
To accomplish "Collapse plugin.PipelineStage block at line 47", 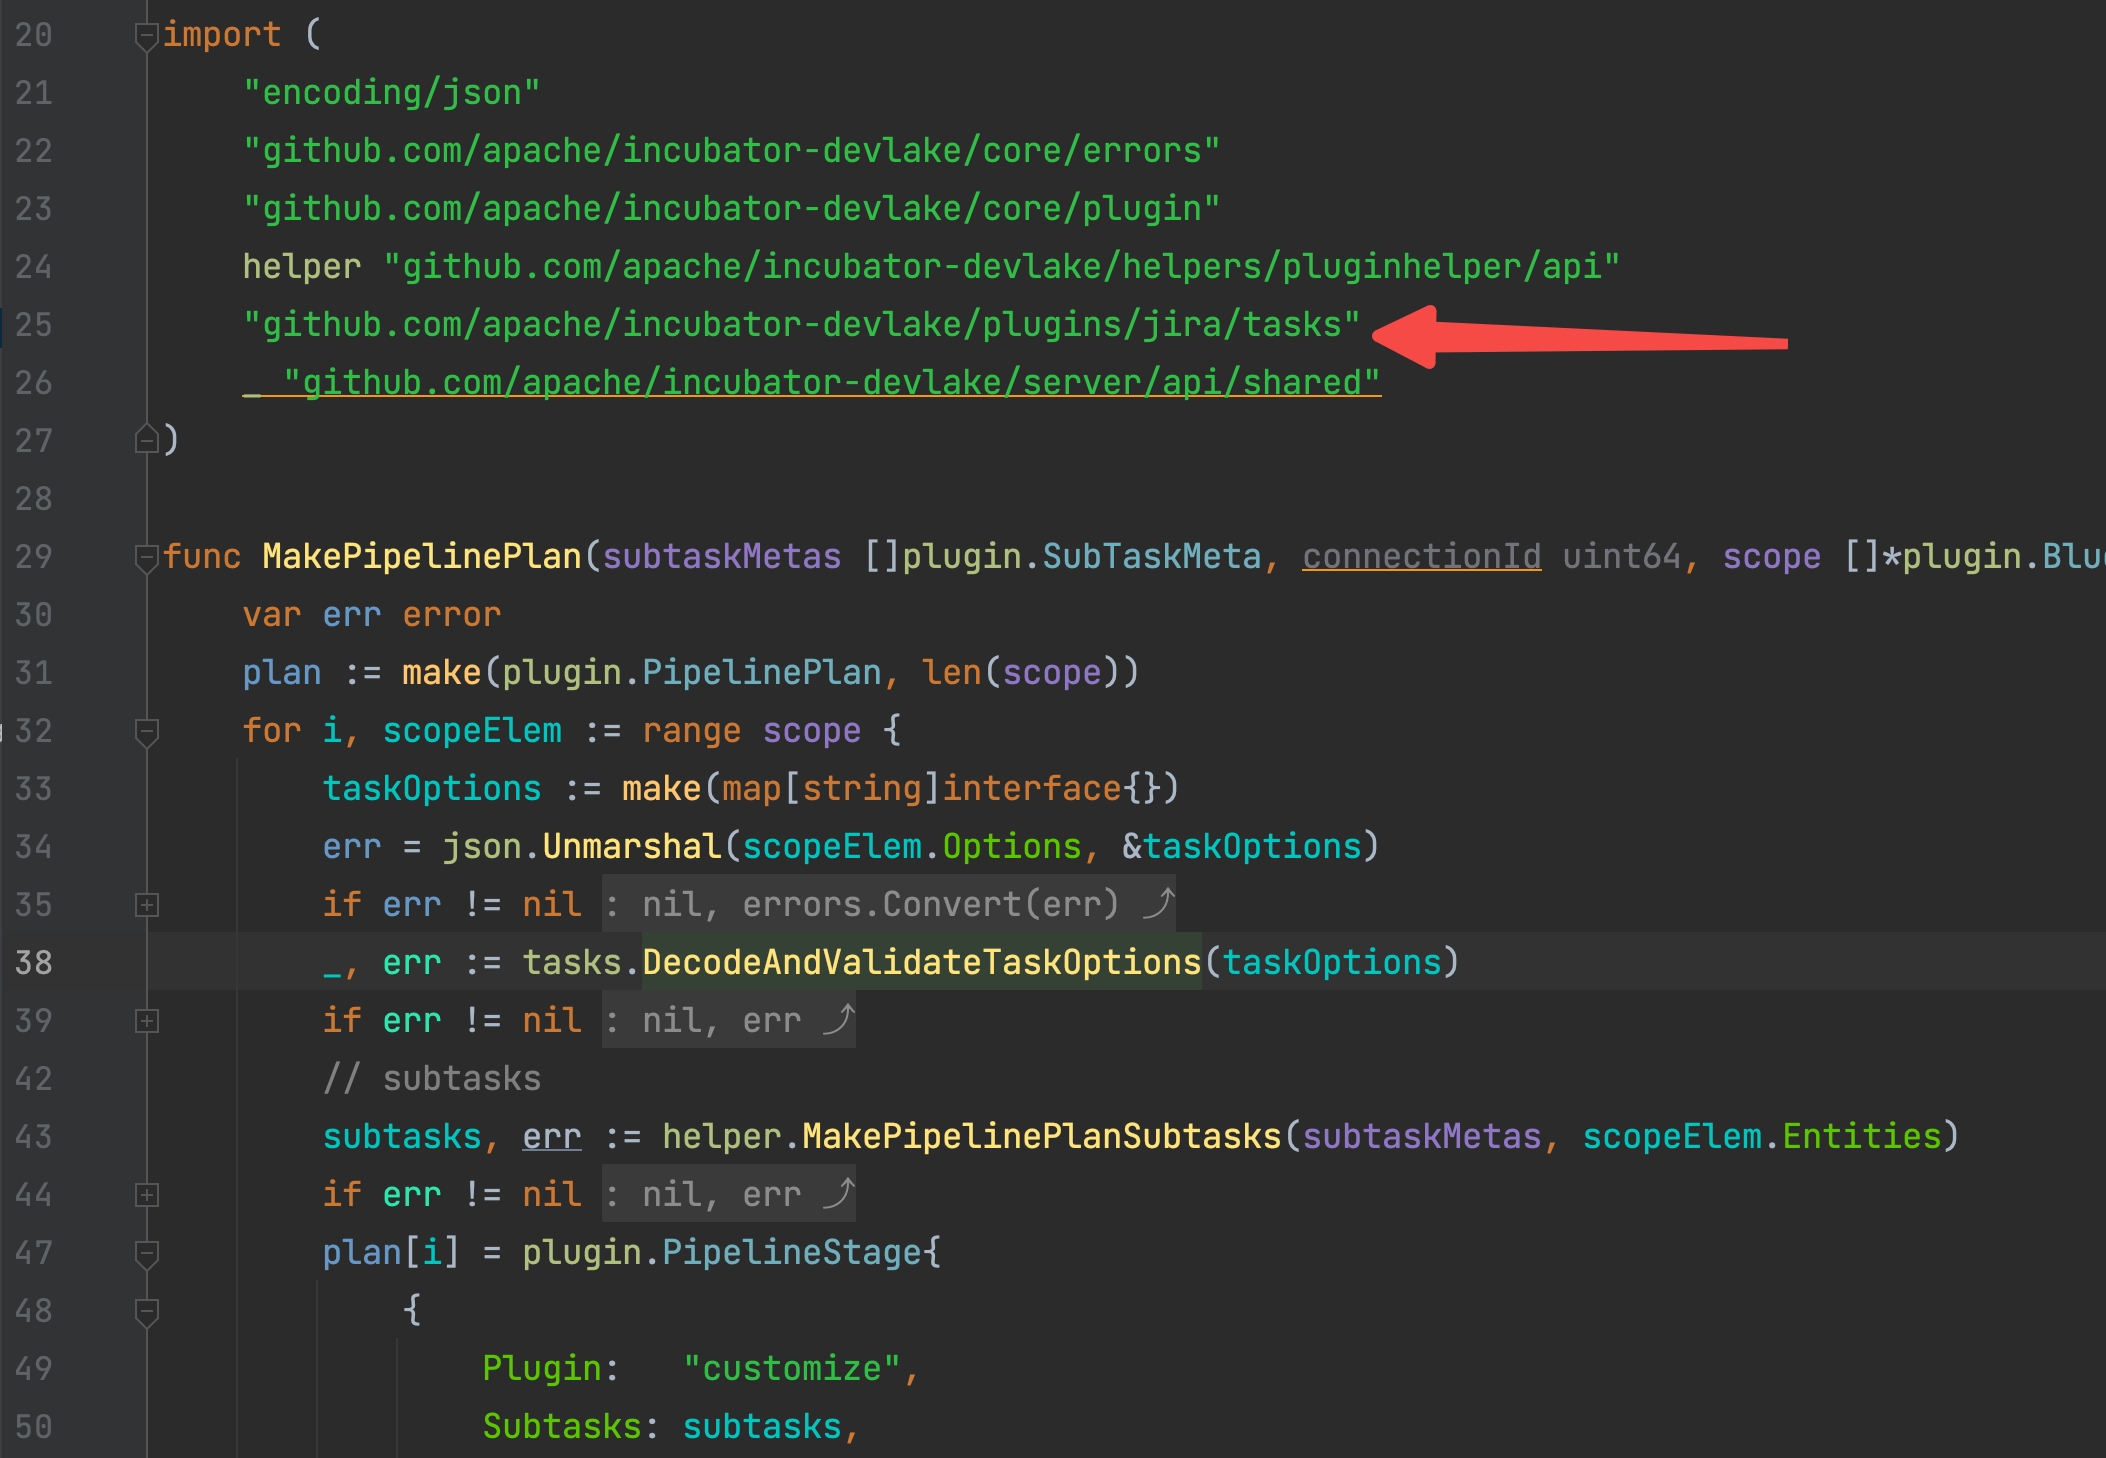I will pos(146,1253).
